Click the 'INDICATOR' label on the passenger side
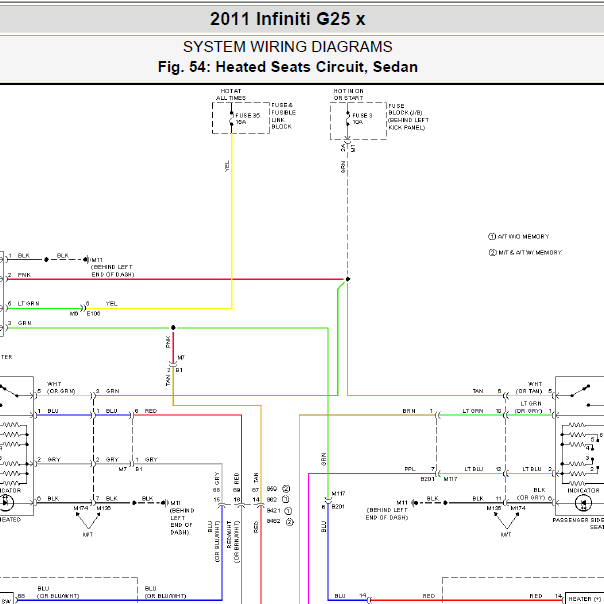The width and height of the screenshot is (604, 604). tap(583, 490)
